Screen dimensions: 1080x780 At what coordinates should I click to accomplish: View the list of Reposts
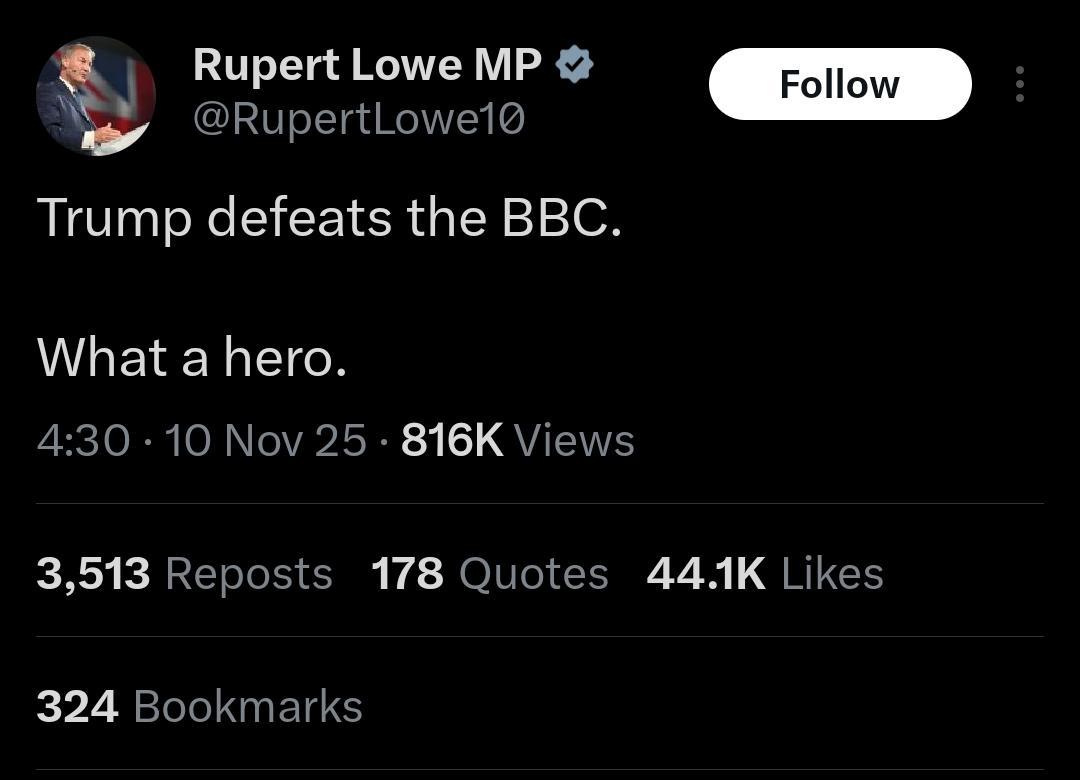coord(249,574)
